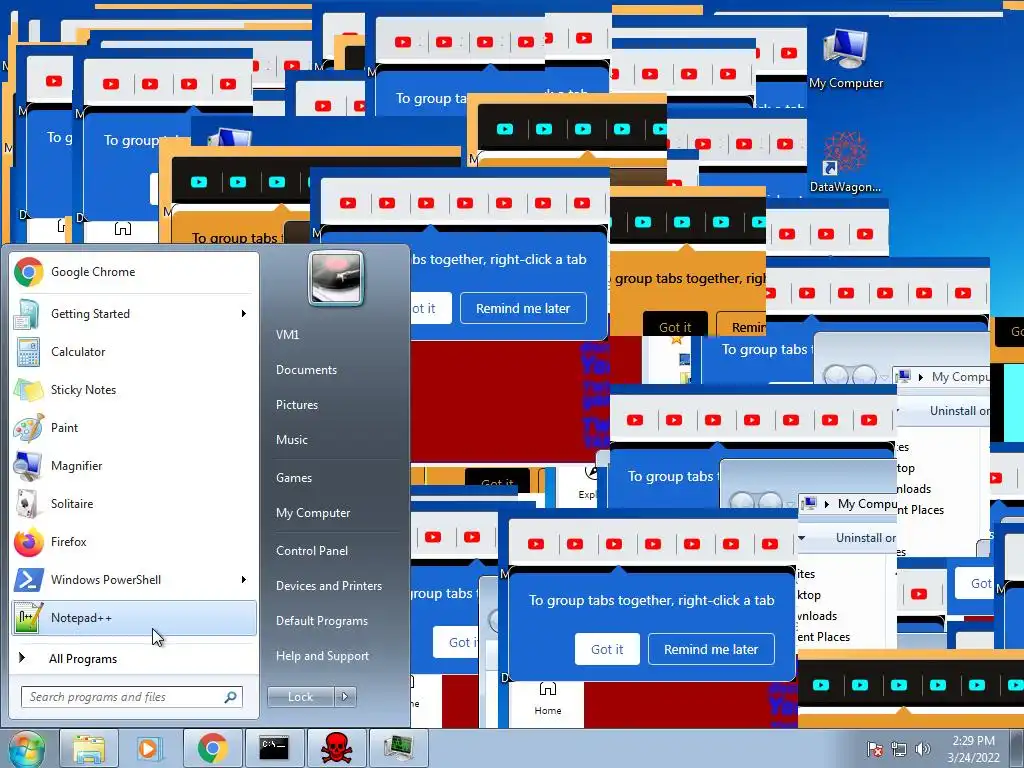
Task: Open Help and Support
Action: click(322, 656)
